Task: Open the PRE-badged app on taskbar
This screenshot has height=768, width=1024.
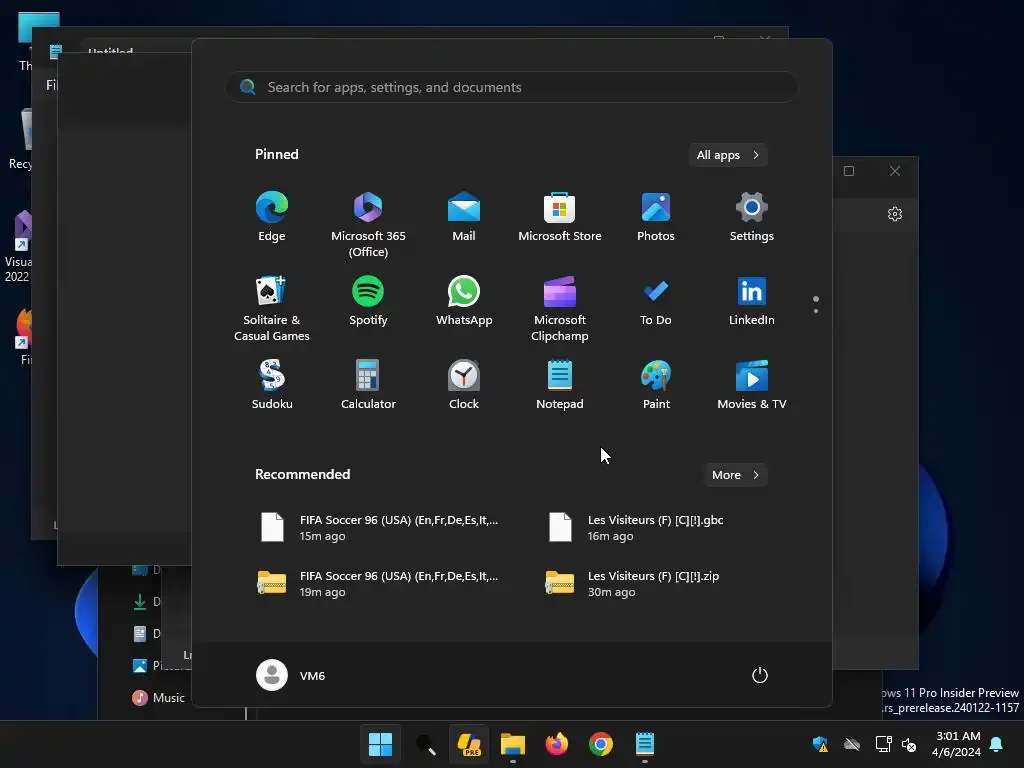Action: tap(469, 744)
